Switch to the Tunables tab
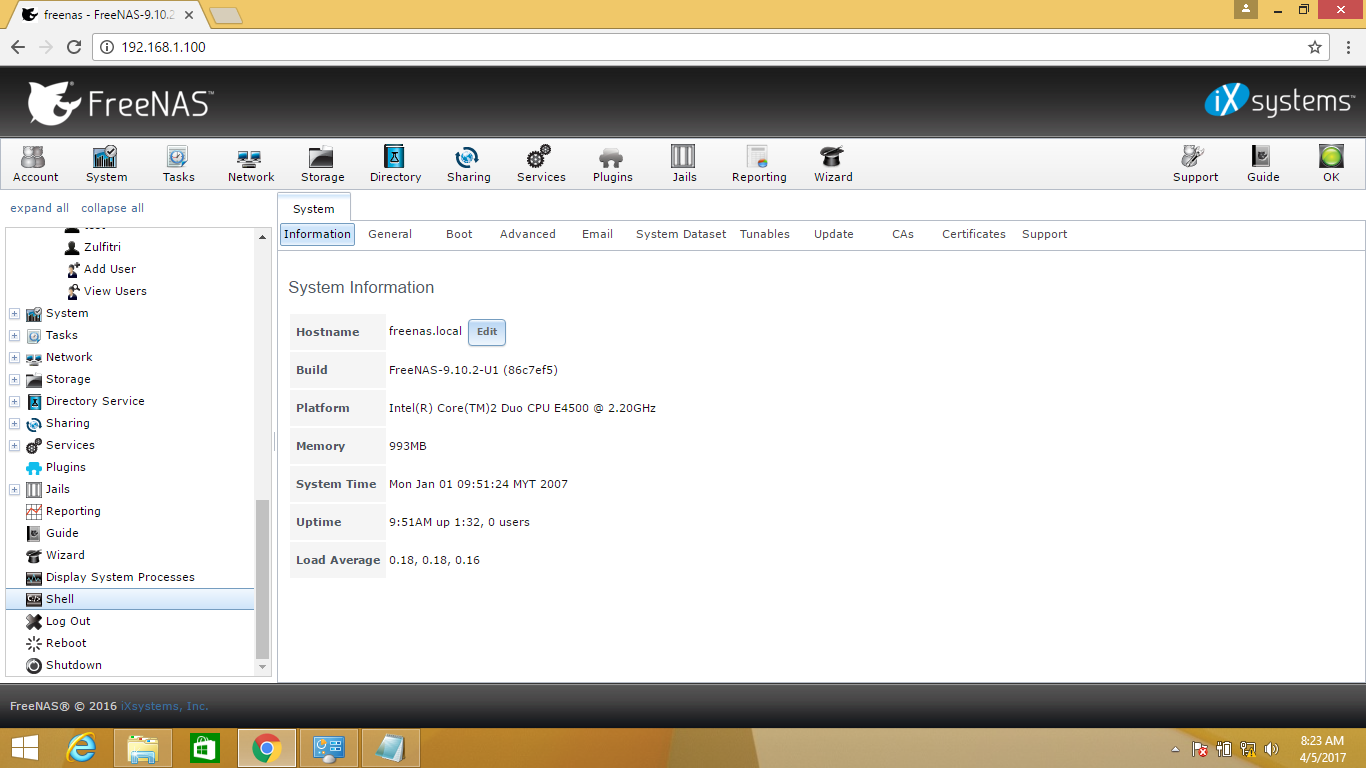The height and width of the screenshot is (768, 1366). coord(765,234)
